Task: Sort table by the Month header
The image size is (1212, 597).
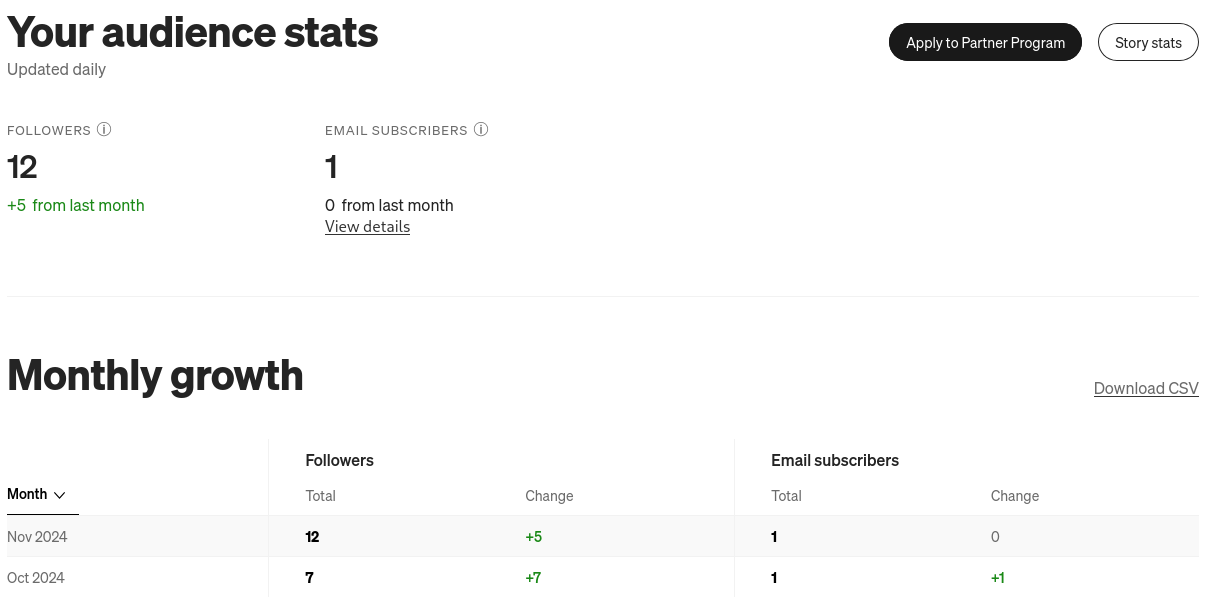Action: click(x=36, y=494)
